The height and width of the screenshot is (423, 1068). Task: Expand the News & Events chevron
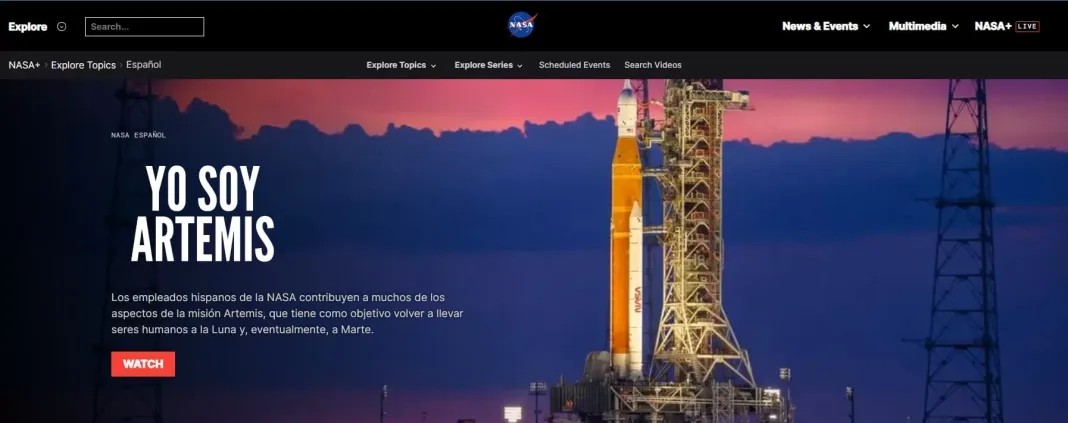point(866,27)
